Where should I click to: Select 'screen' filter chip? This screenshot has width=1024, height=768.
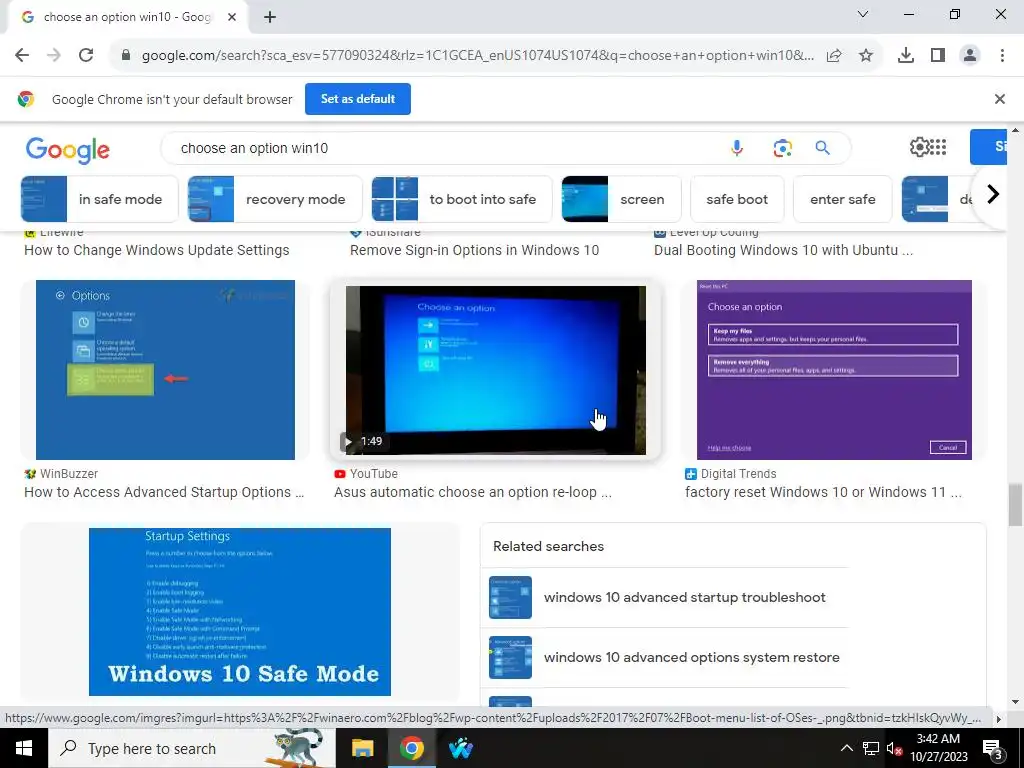coord(621,199)
